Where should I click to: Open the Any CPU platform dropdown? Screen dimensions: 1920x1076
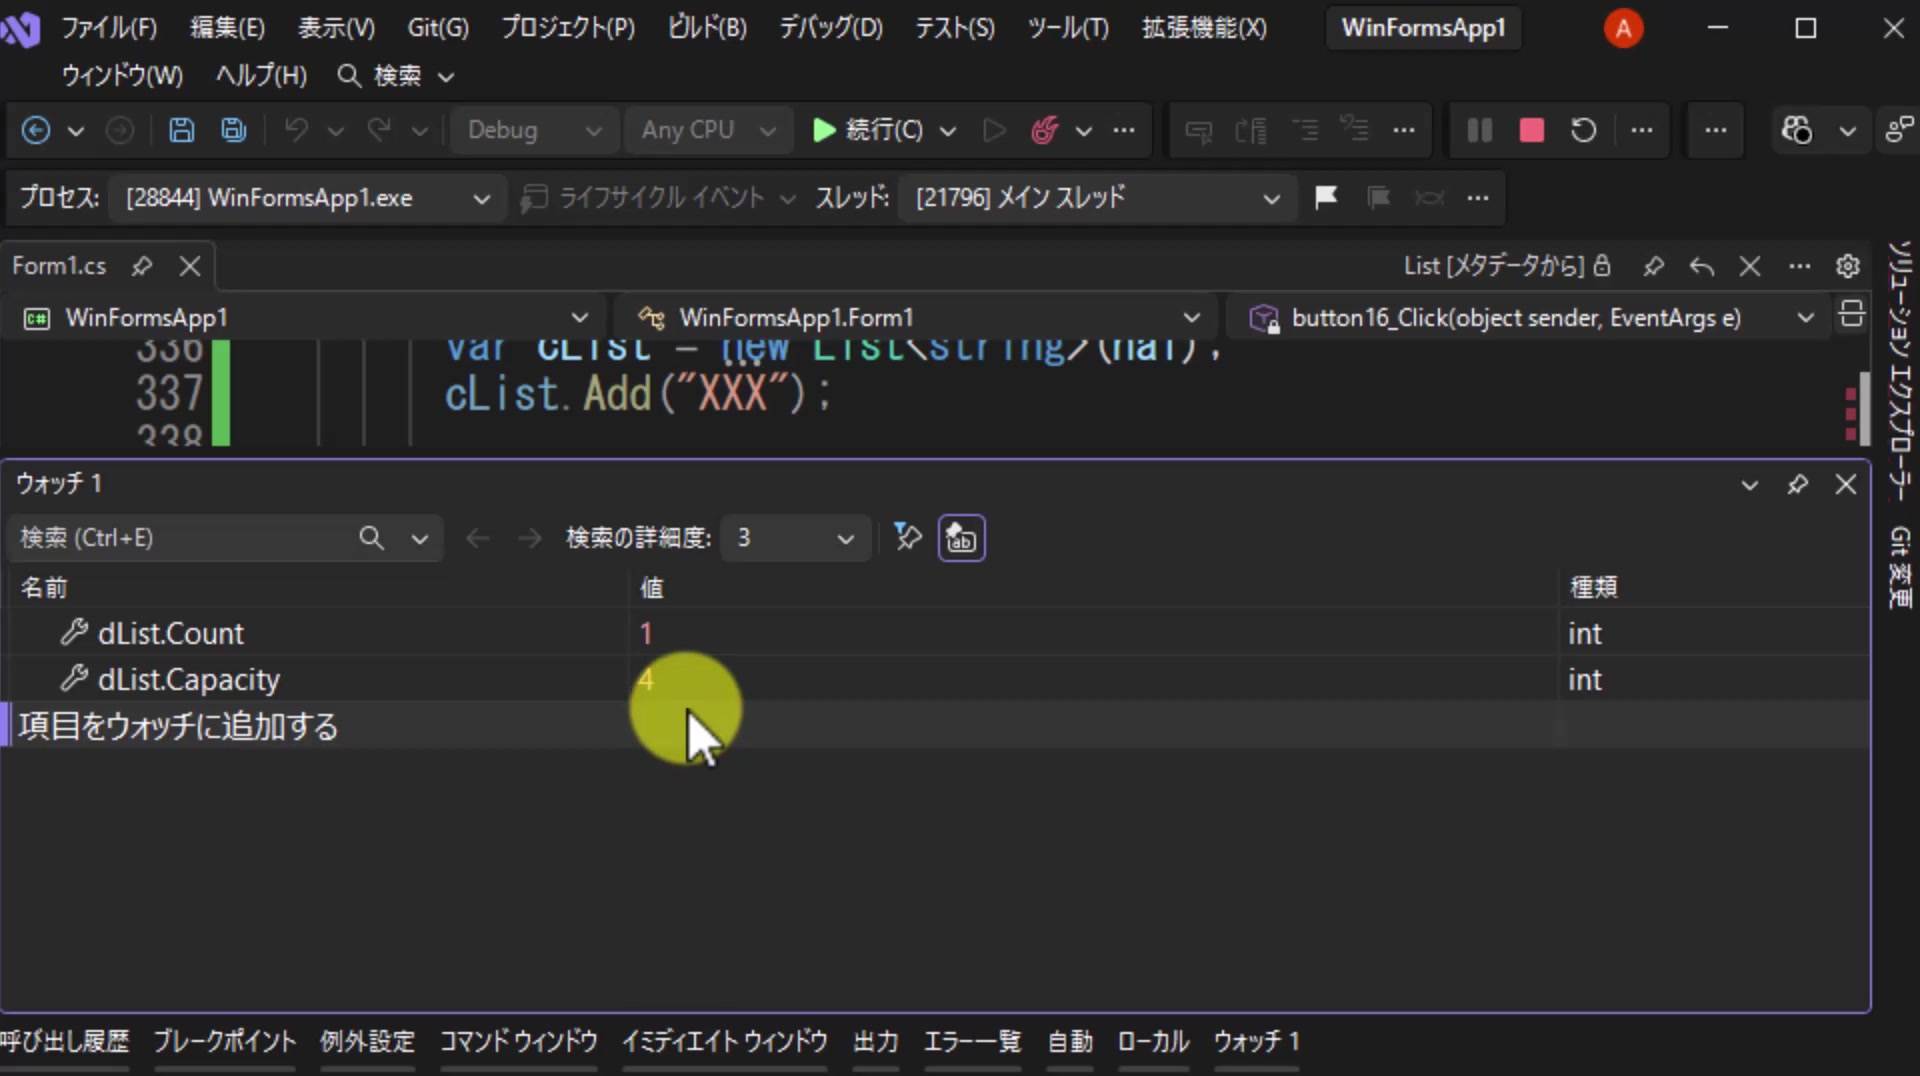click(708, 130)
